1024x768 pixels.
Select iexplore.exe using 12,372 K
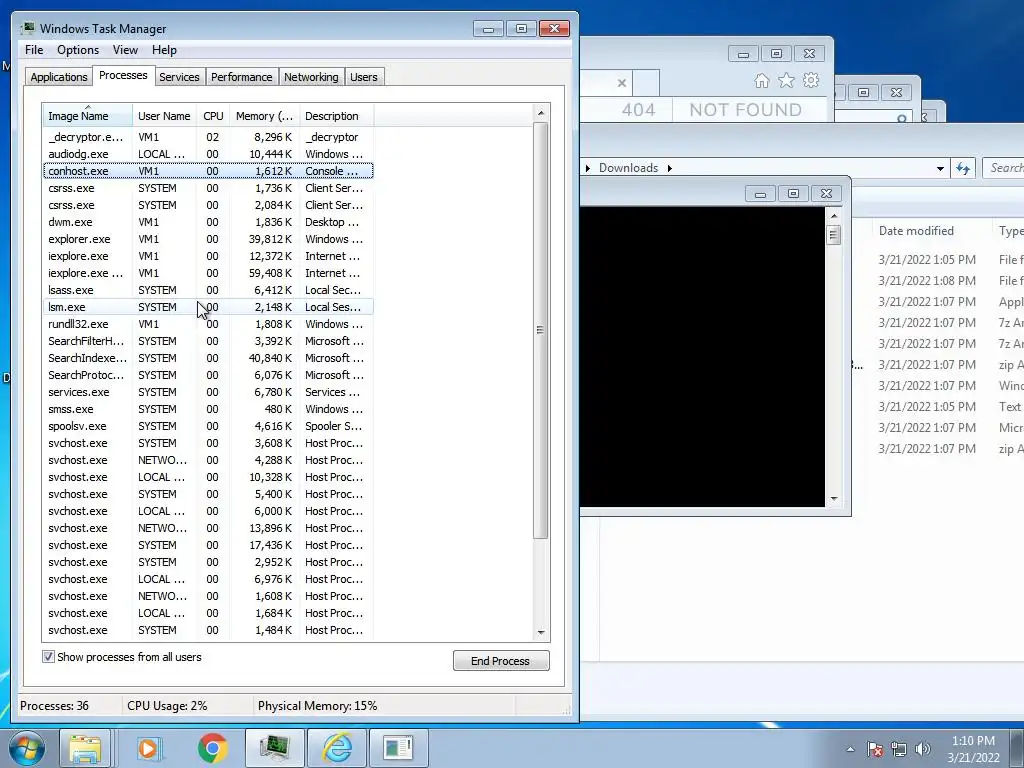pyautogui.click(x=208, y=256)
